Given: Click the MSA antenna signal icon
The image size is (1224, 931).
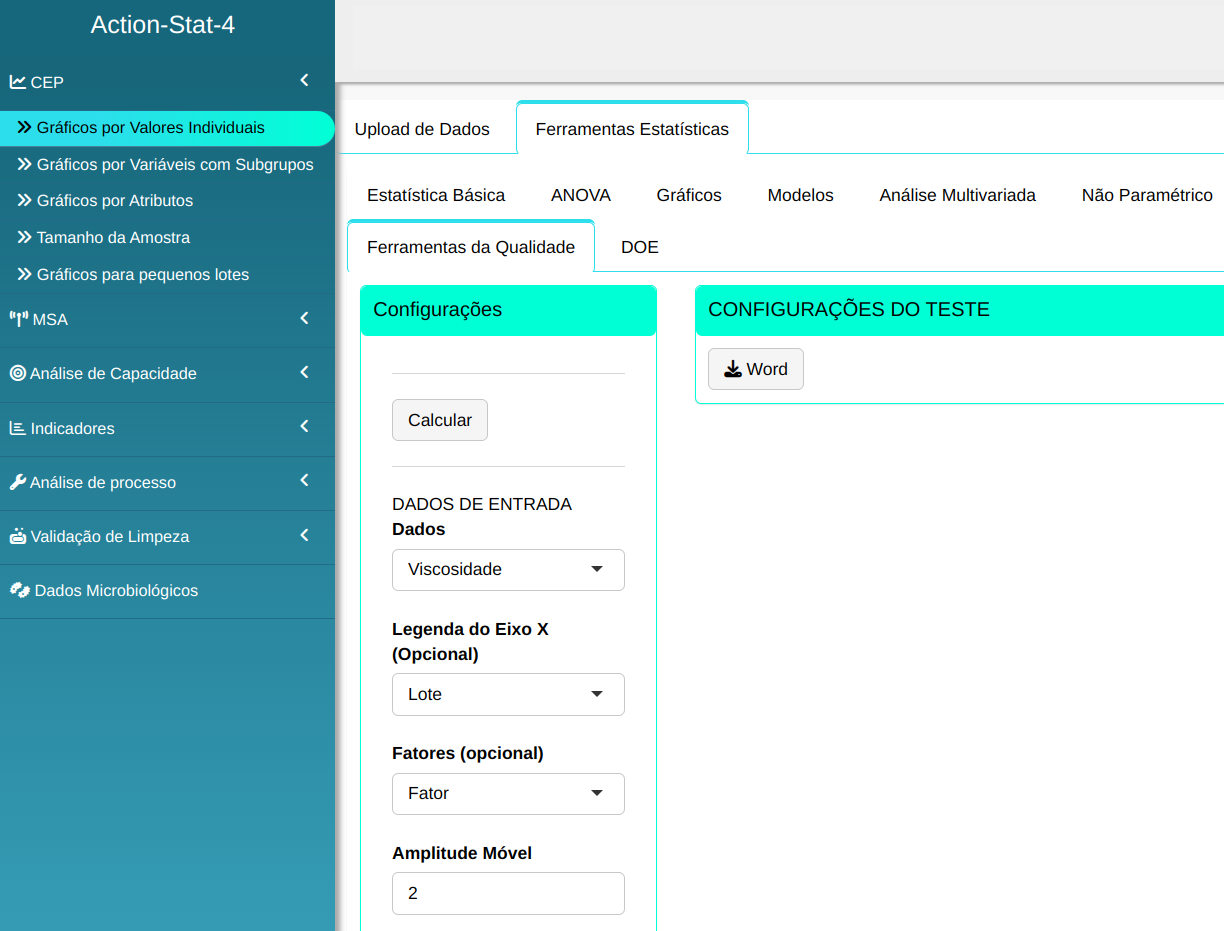Looking at the screenshot, I should coord(18,320).
